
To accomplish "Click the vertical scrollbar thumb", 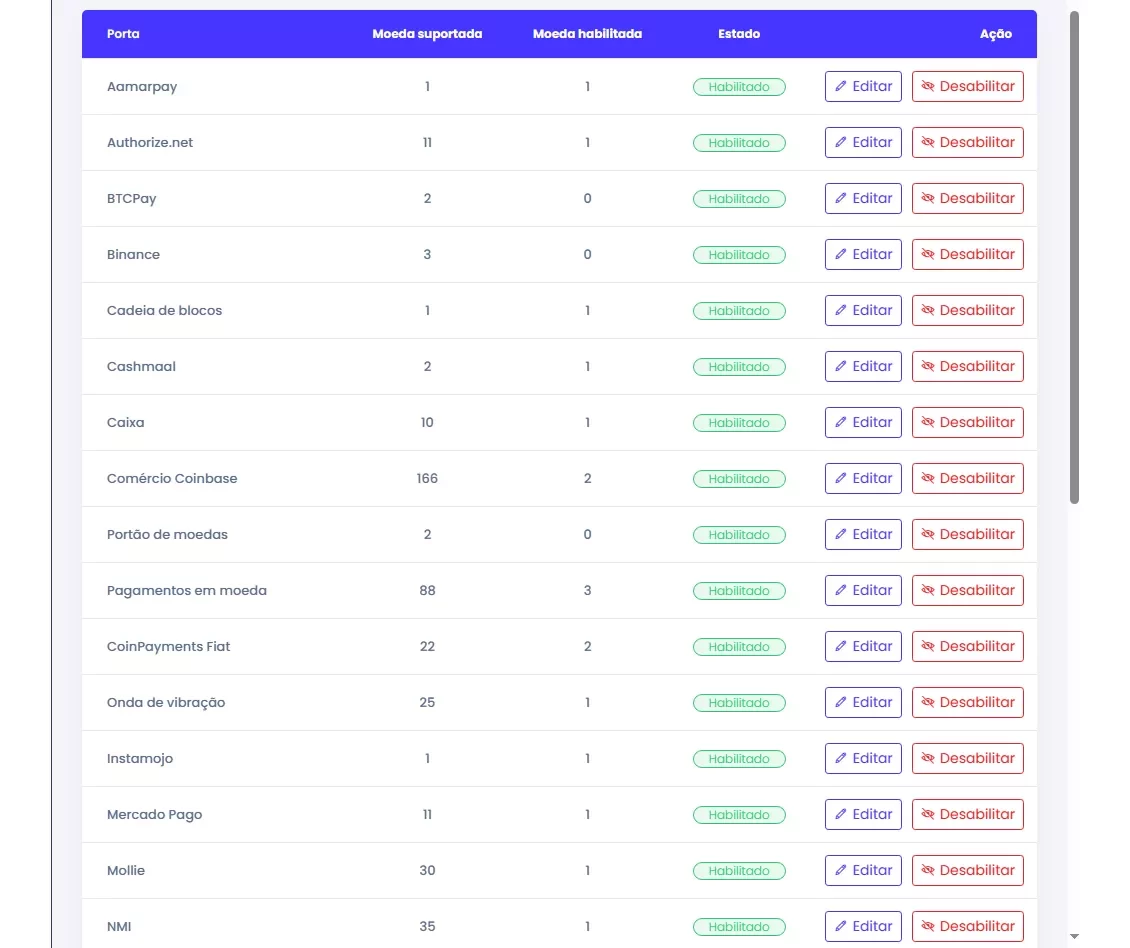I will coord(1074,257).
